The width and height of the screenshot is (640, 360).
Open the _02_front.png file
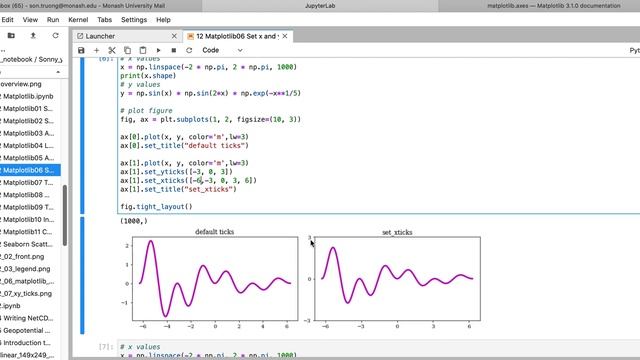point(30,256)
